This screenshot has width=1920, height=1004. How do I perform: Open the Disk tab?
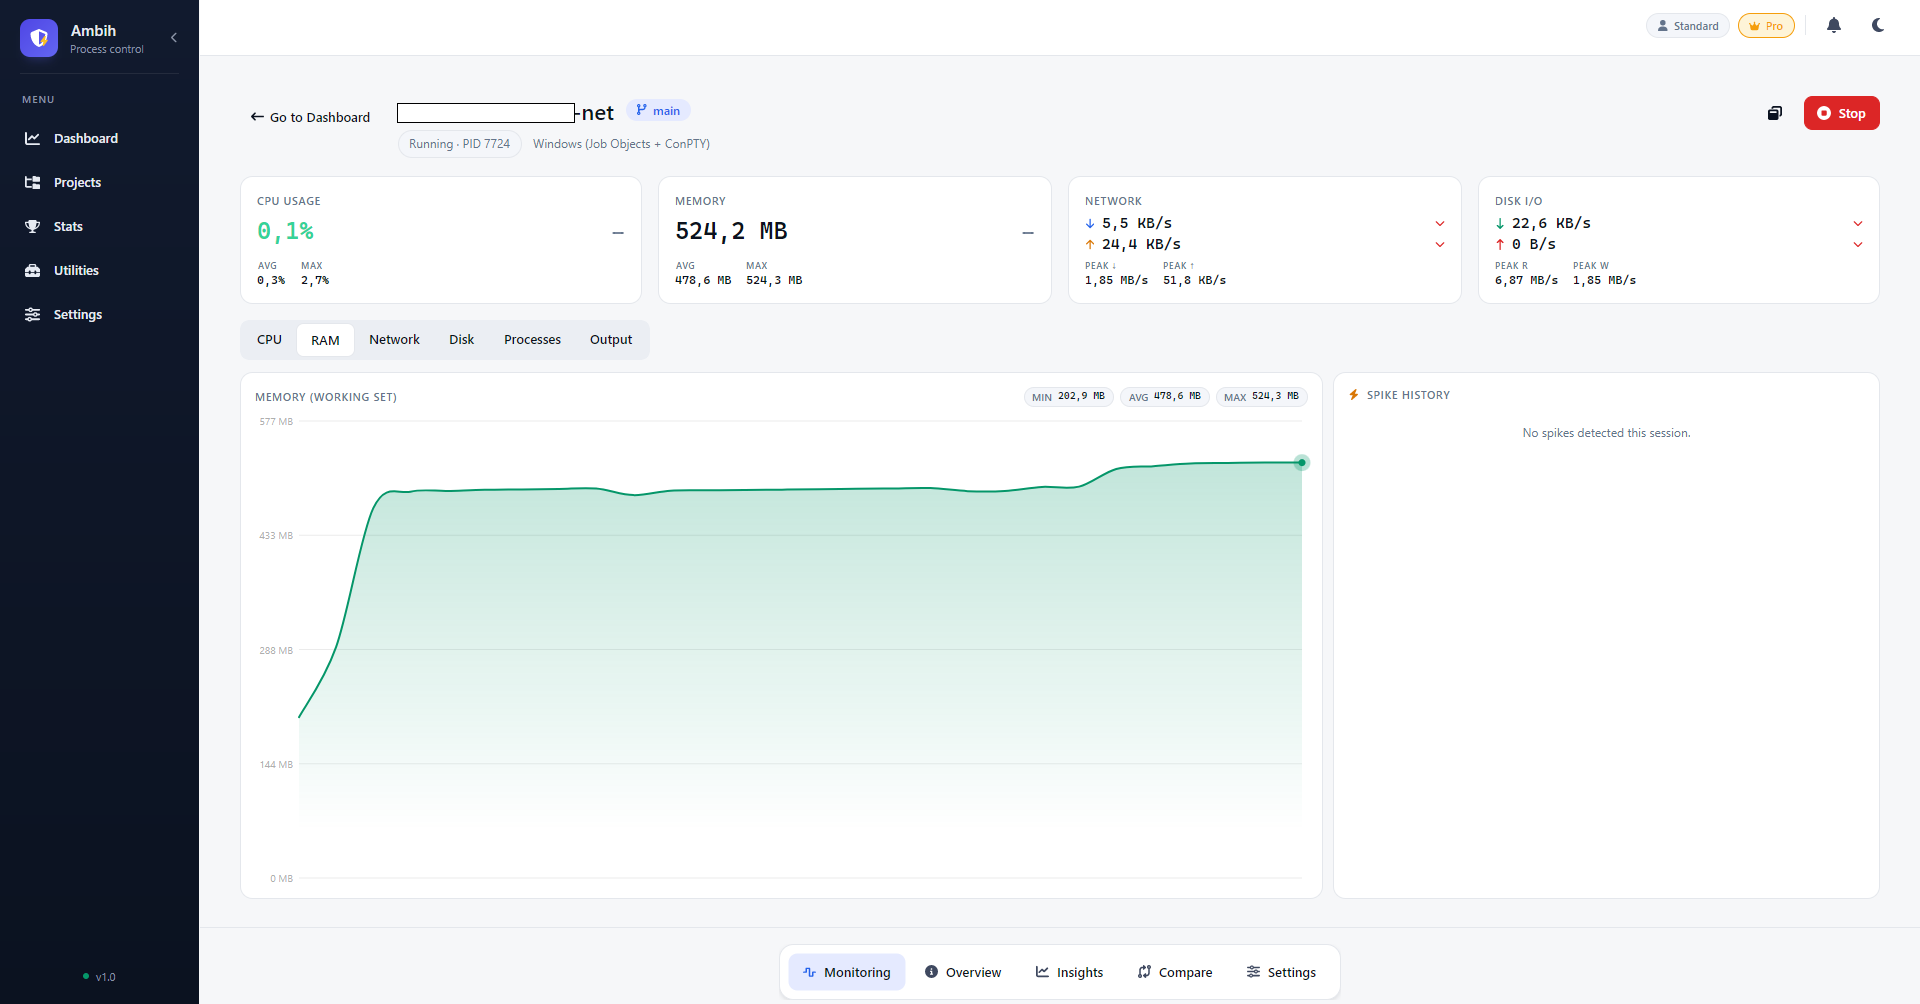(x=461, y=340)
